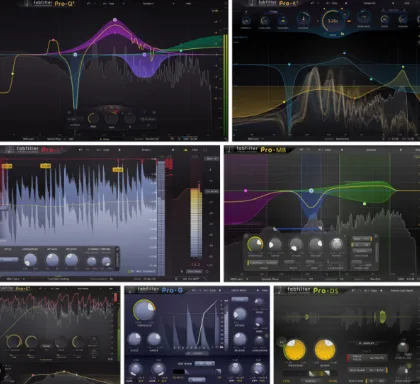
Task: Select the magenta band node in Pro-MB
Action: pyautogui.click(x=246, y=191)
